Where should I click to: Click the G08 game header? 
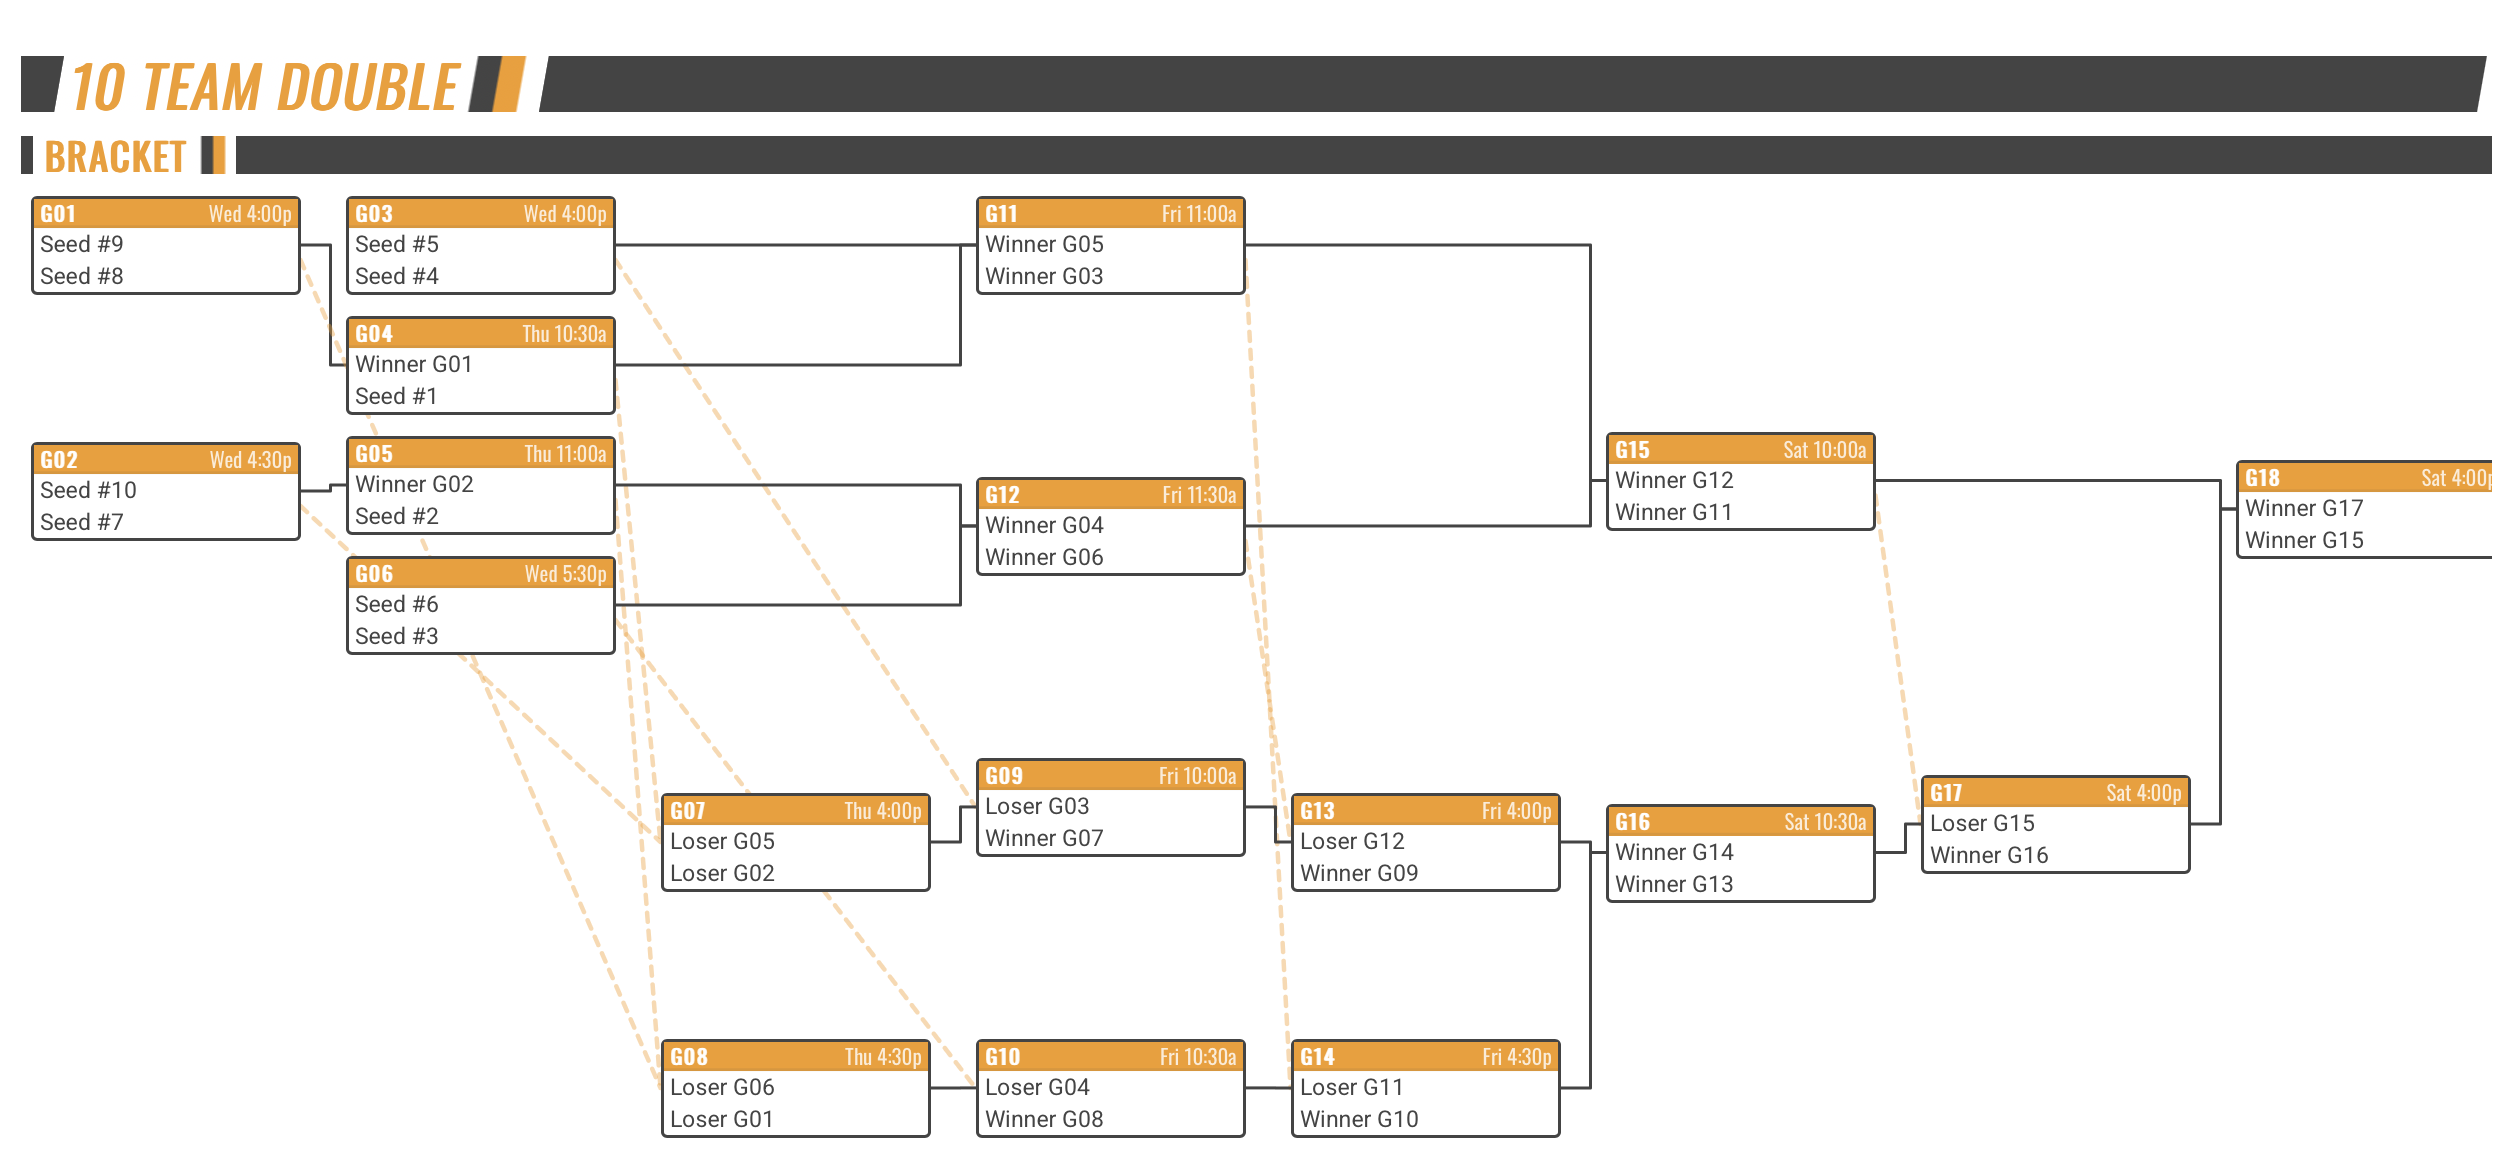(796, 1057)
